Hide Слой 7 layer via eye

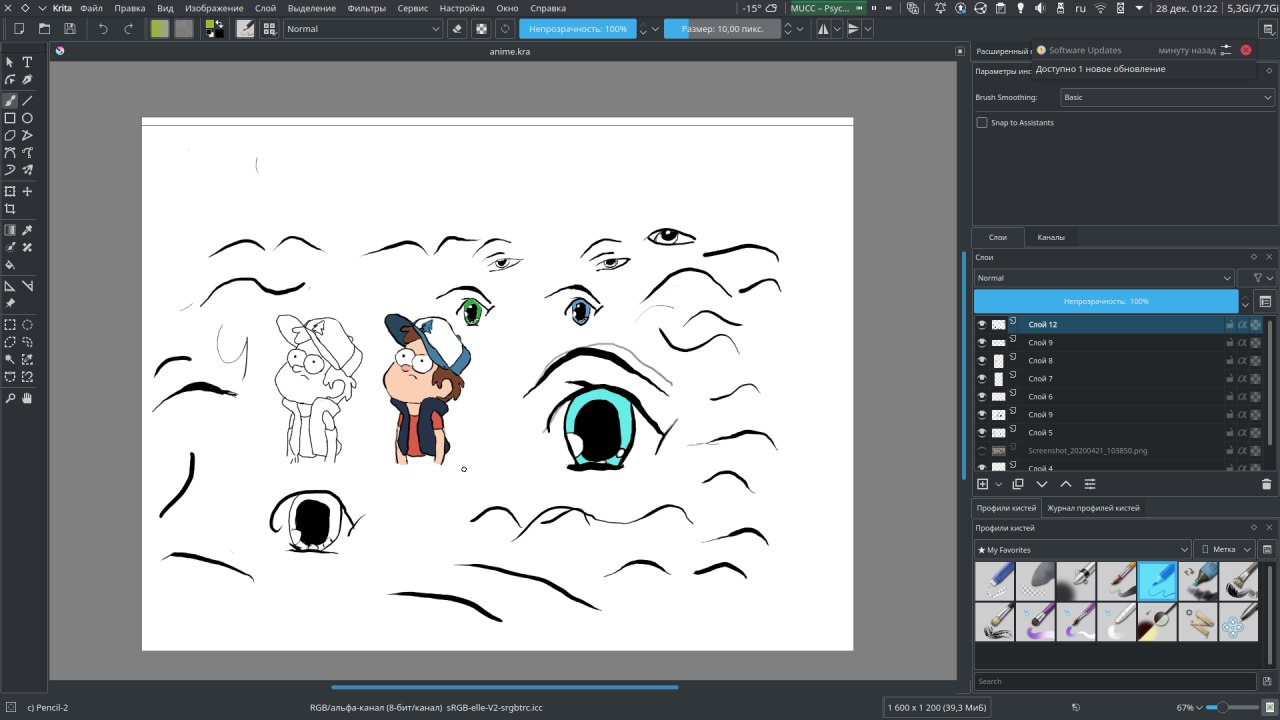982,379
